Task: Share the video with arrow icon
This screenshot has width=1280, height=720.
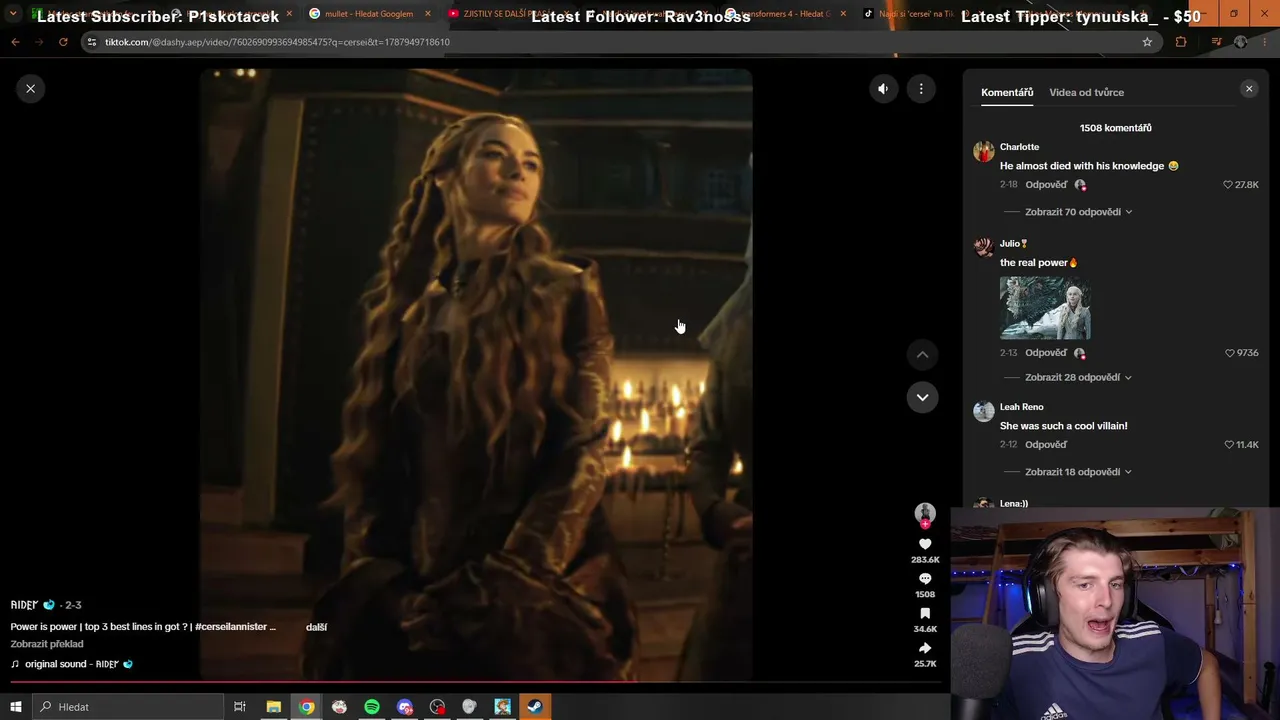Action: point(925,648)
